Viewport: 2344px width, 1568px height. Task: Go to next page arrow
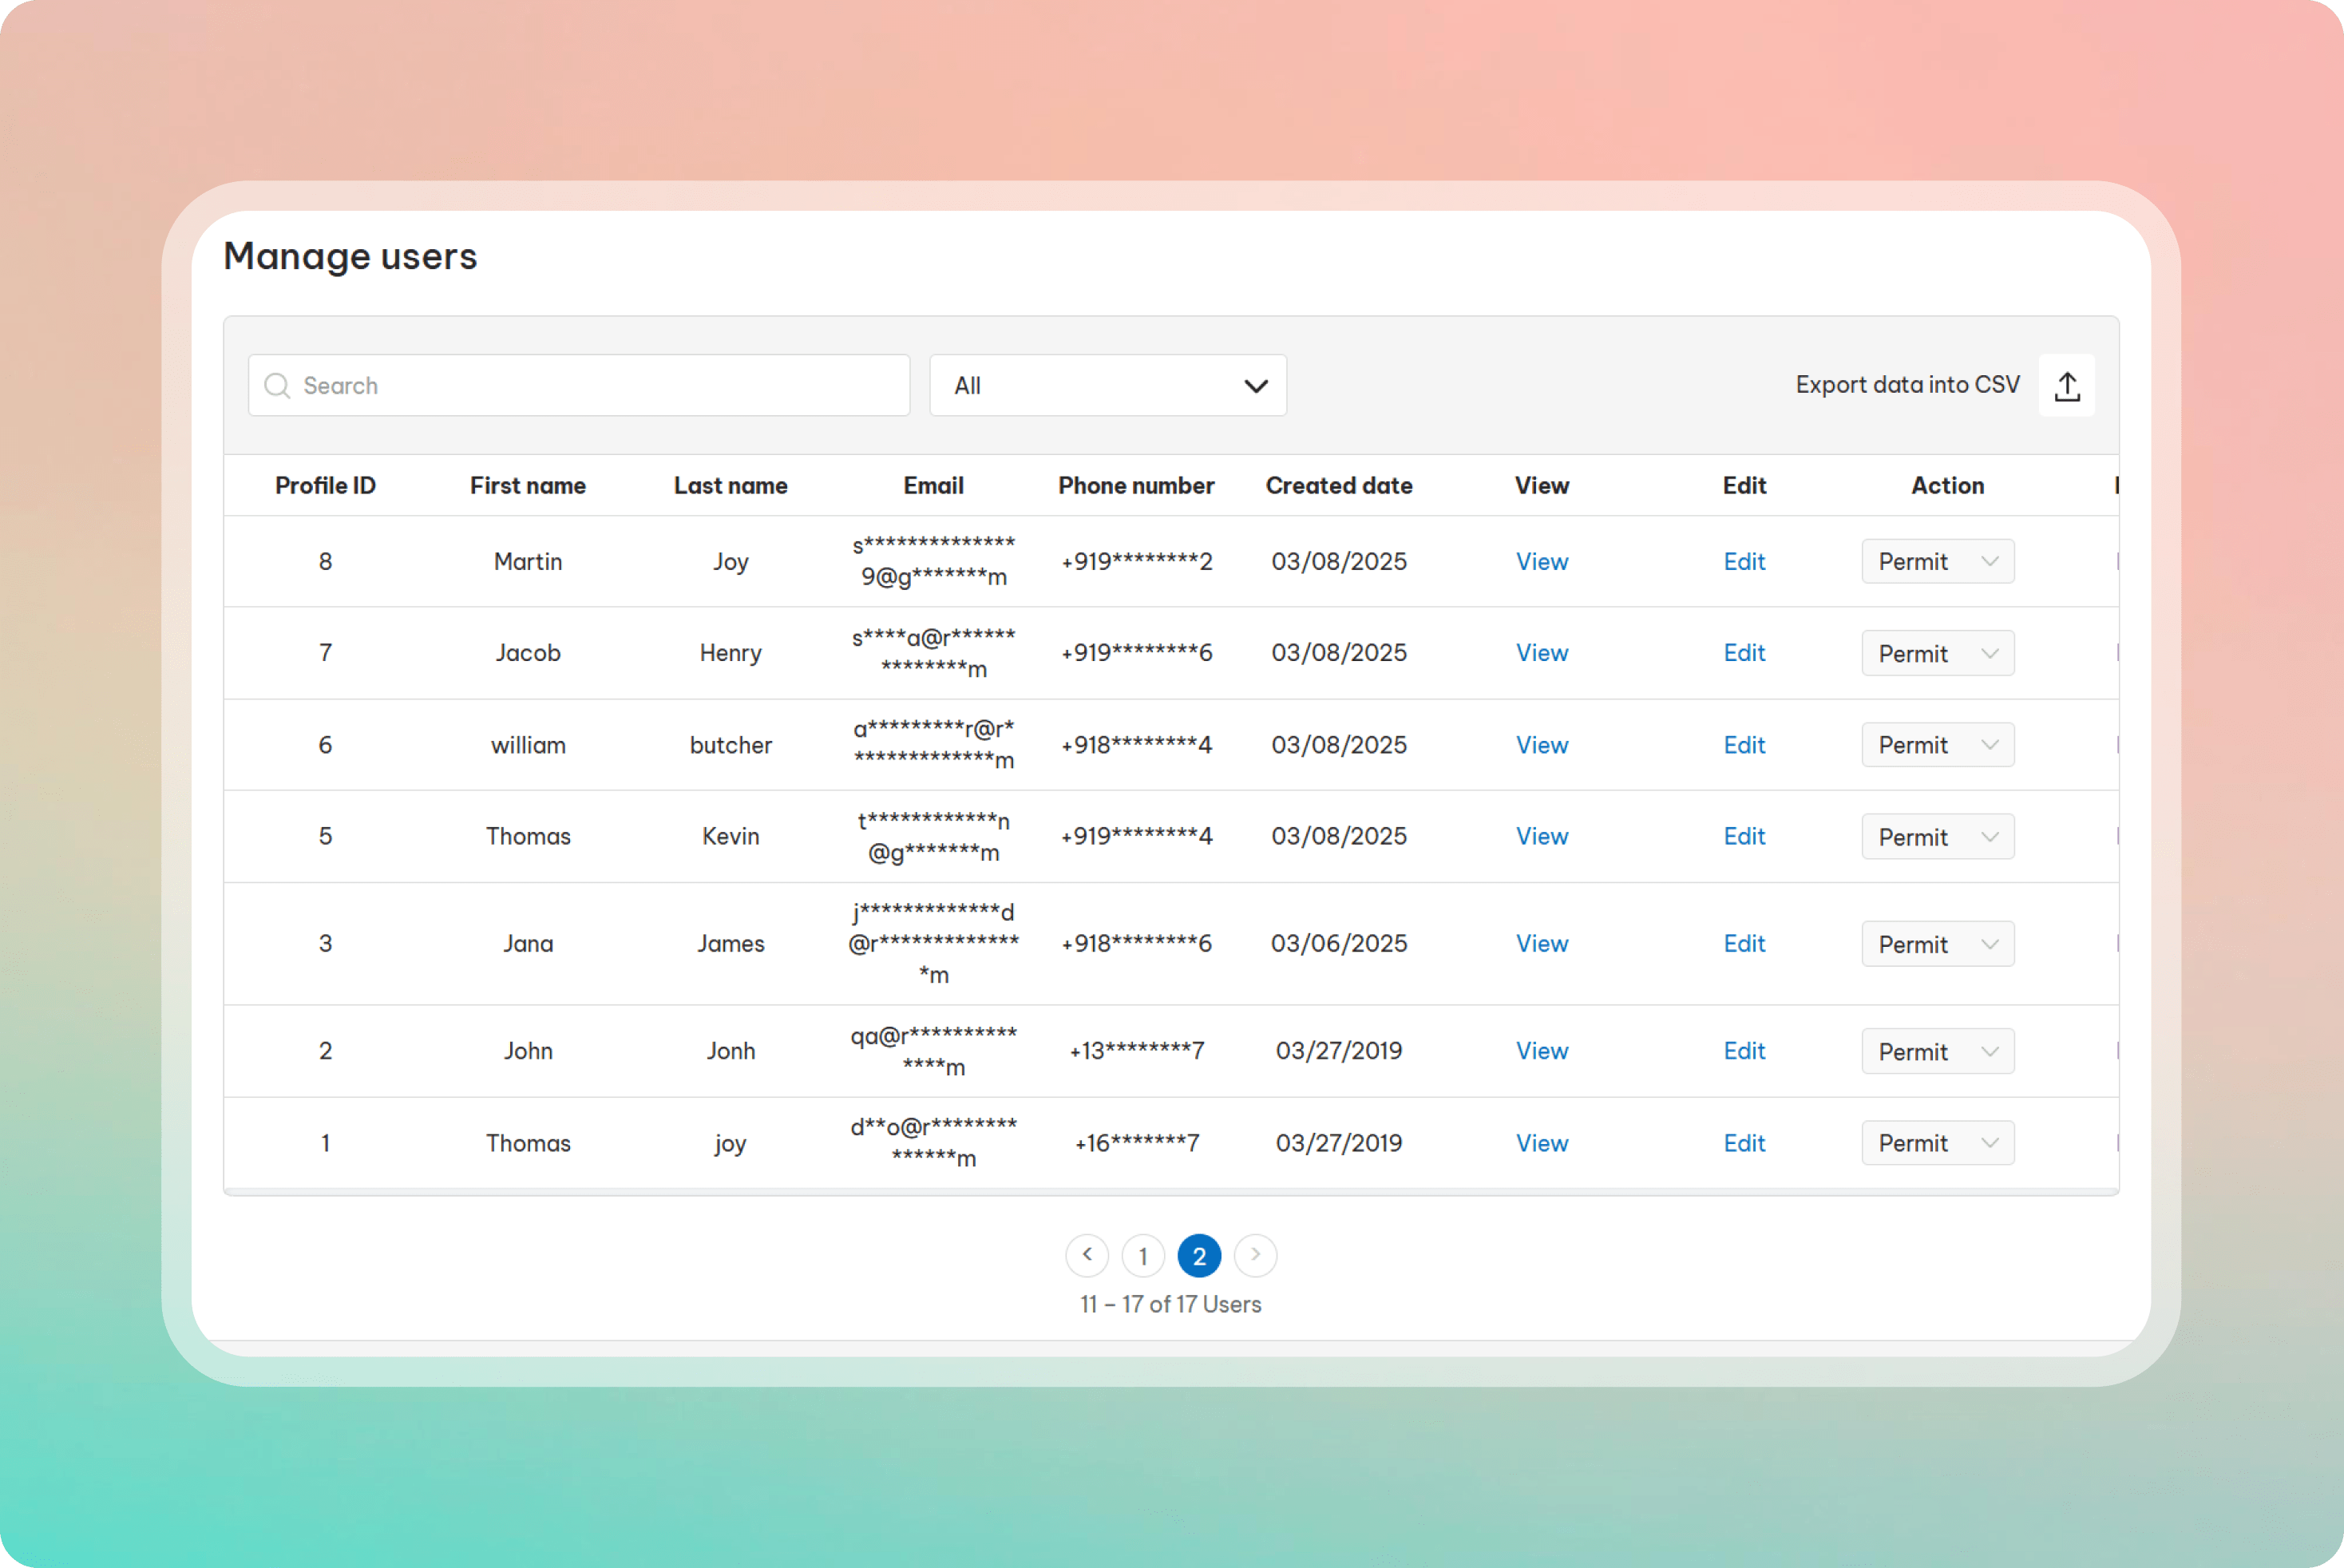click(1255, 1255)
